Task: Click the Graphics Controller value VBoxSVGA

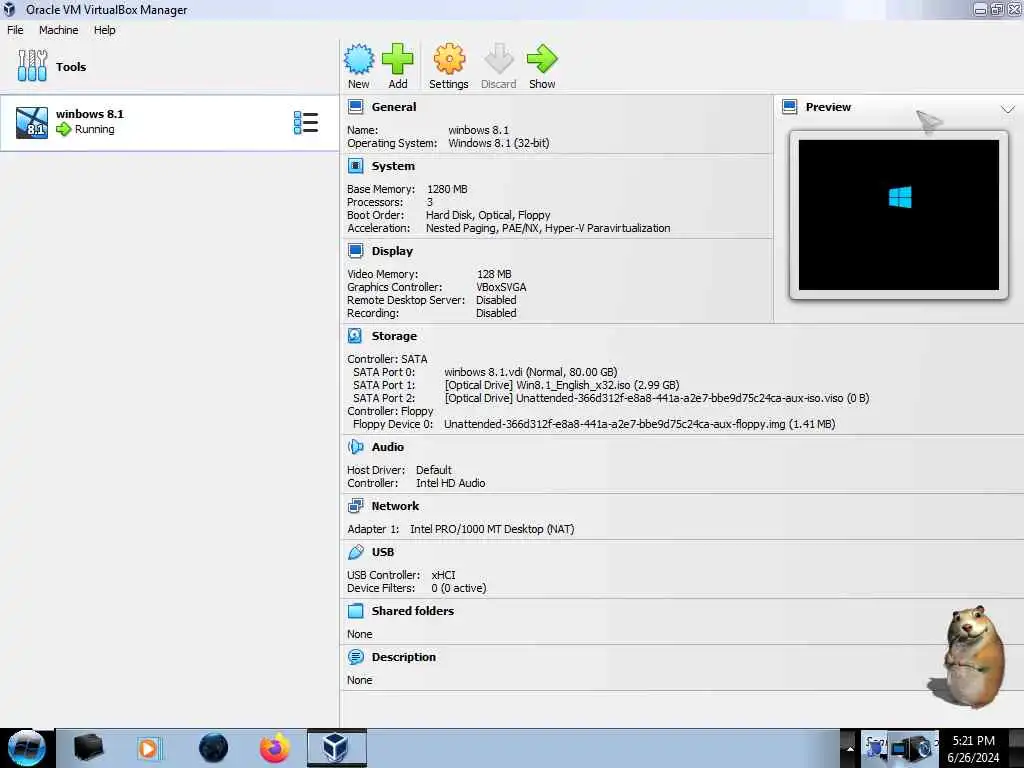Action: click(501, 287)
